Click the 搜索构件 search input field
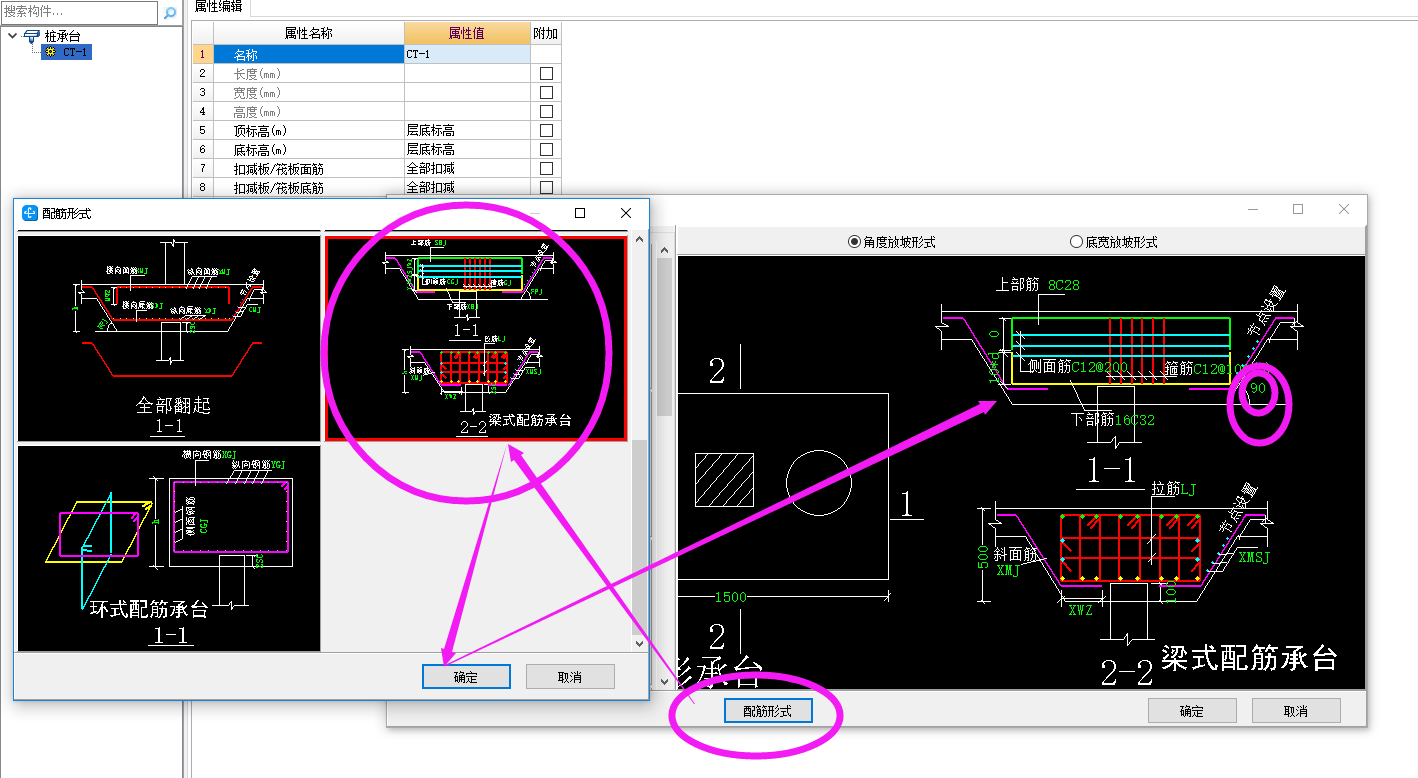 click(x=79, y=12)
